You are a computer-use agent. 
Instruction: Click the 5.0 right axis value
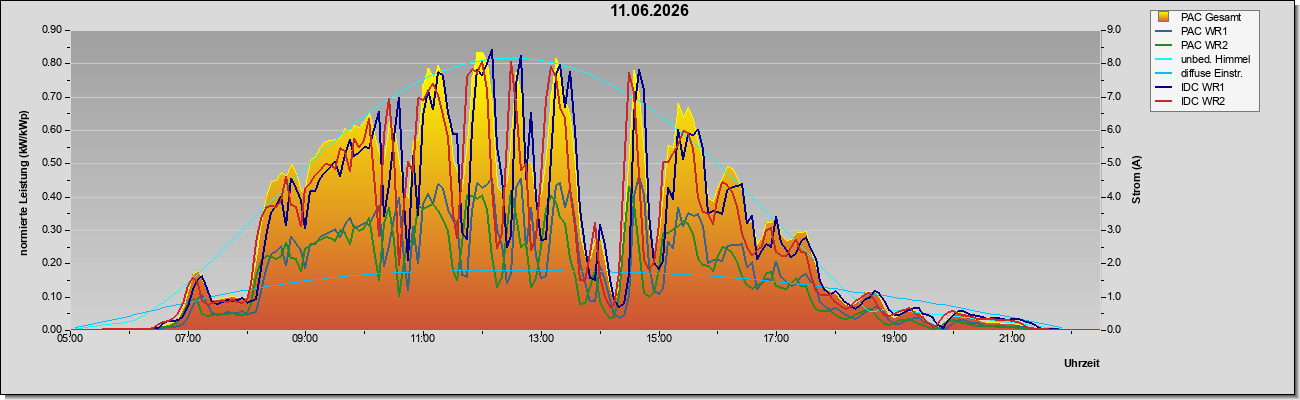coord(1117,163)
